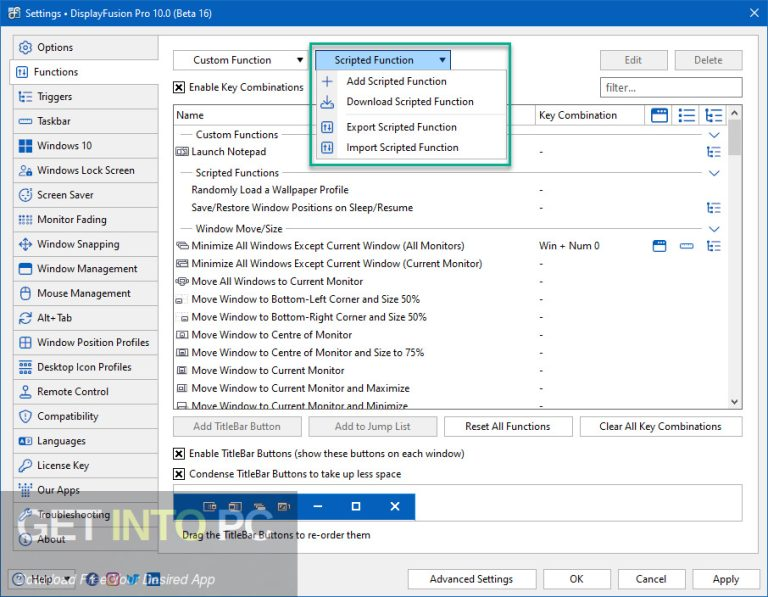The width and height of the screenshot is (768, 597).
Task: Choose Export Scripted Function from menu
Action: coord(401,127)
